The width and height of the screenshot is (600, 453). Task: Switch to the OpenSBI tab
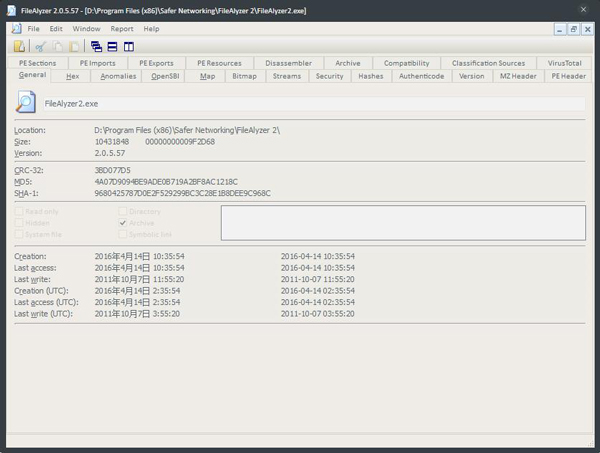point(165,76)
